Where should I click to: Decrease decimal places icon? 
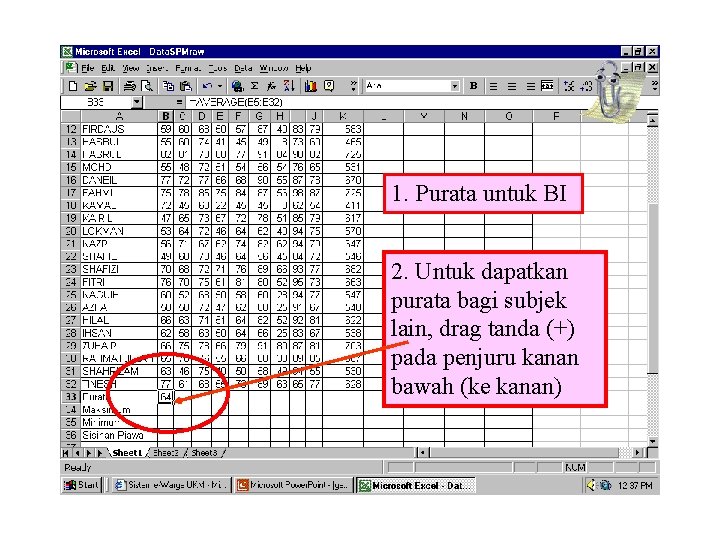click(x=586, y=86)
